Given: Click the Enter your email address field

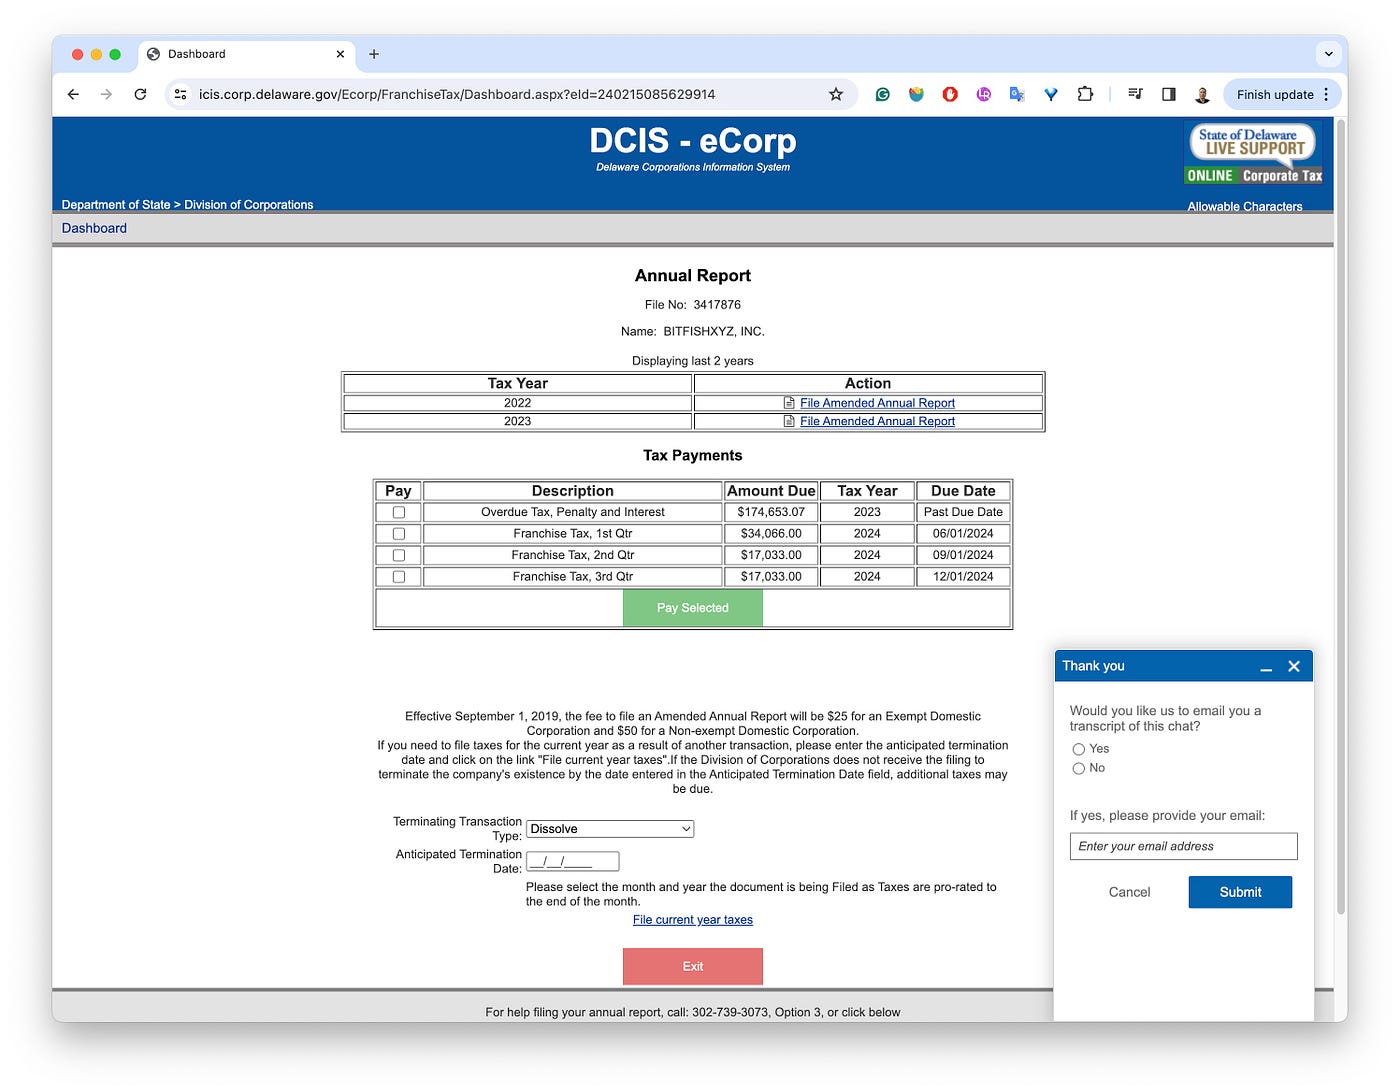Looking at the screenshot, I should tap(1183, 846).
